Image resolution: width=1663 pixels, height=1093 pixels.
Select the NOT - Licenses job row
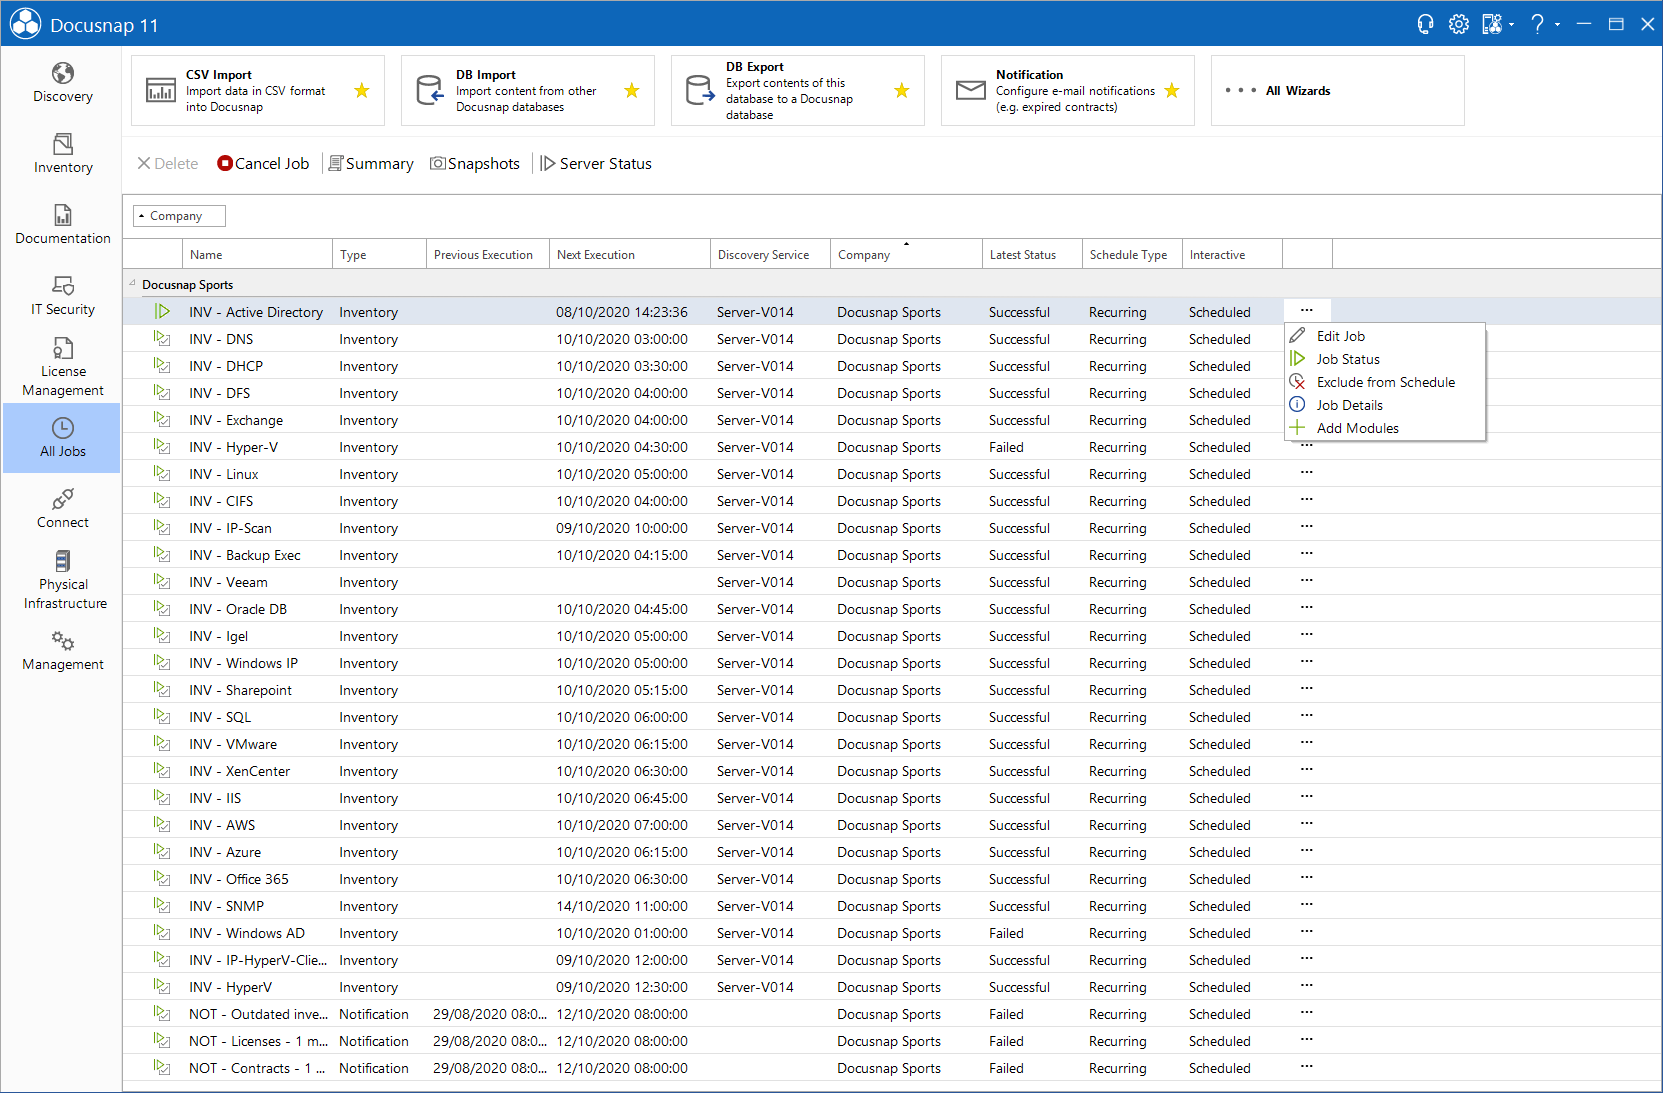[892, 1041]
